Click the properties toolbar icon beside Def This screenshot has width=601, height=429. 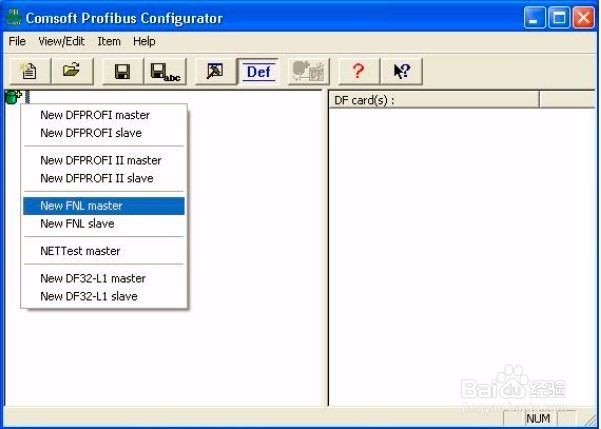[x=215, y=71]
